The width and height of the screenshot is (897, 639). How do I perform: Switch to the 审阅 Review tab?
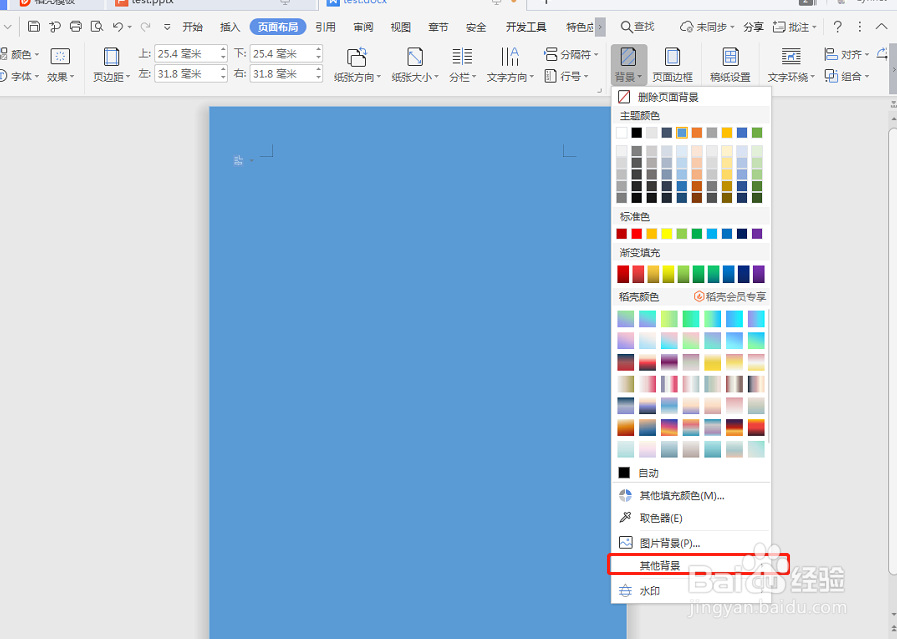click(363, 27)
